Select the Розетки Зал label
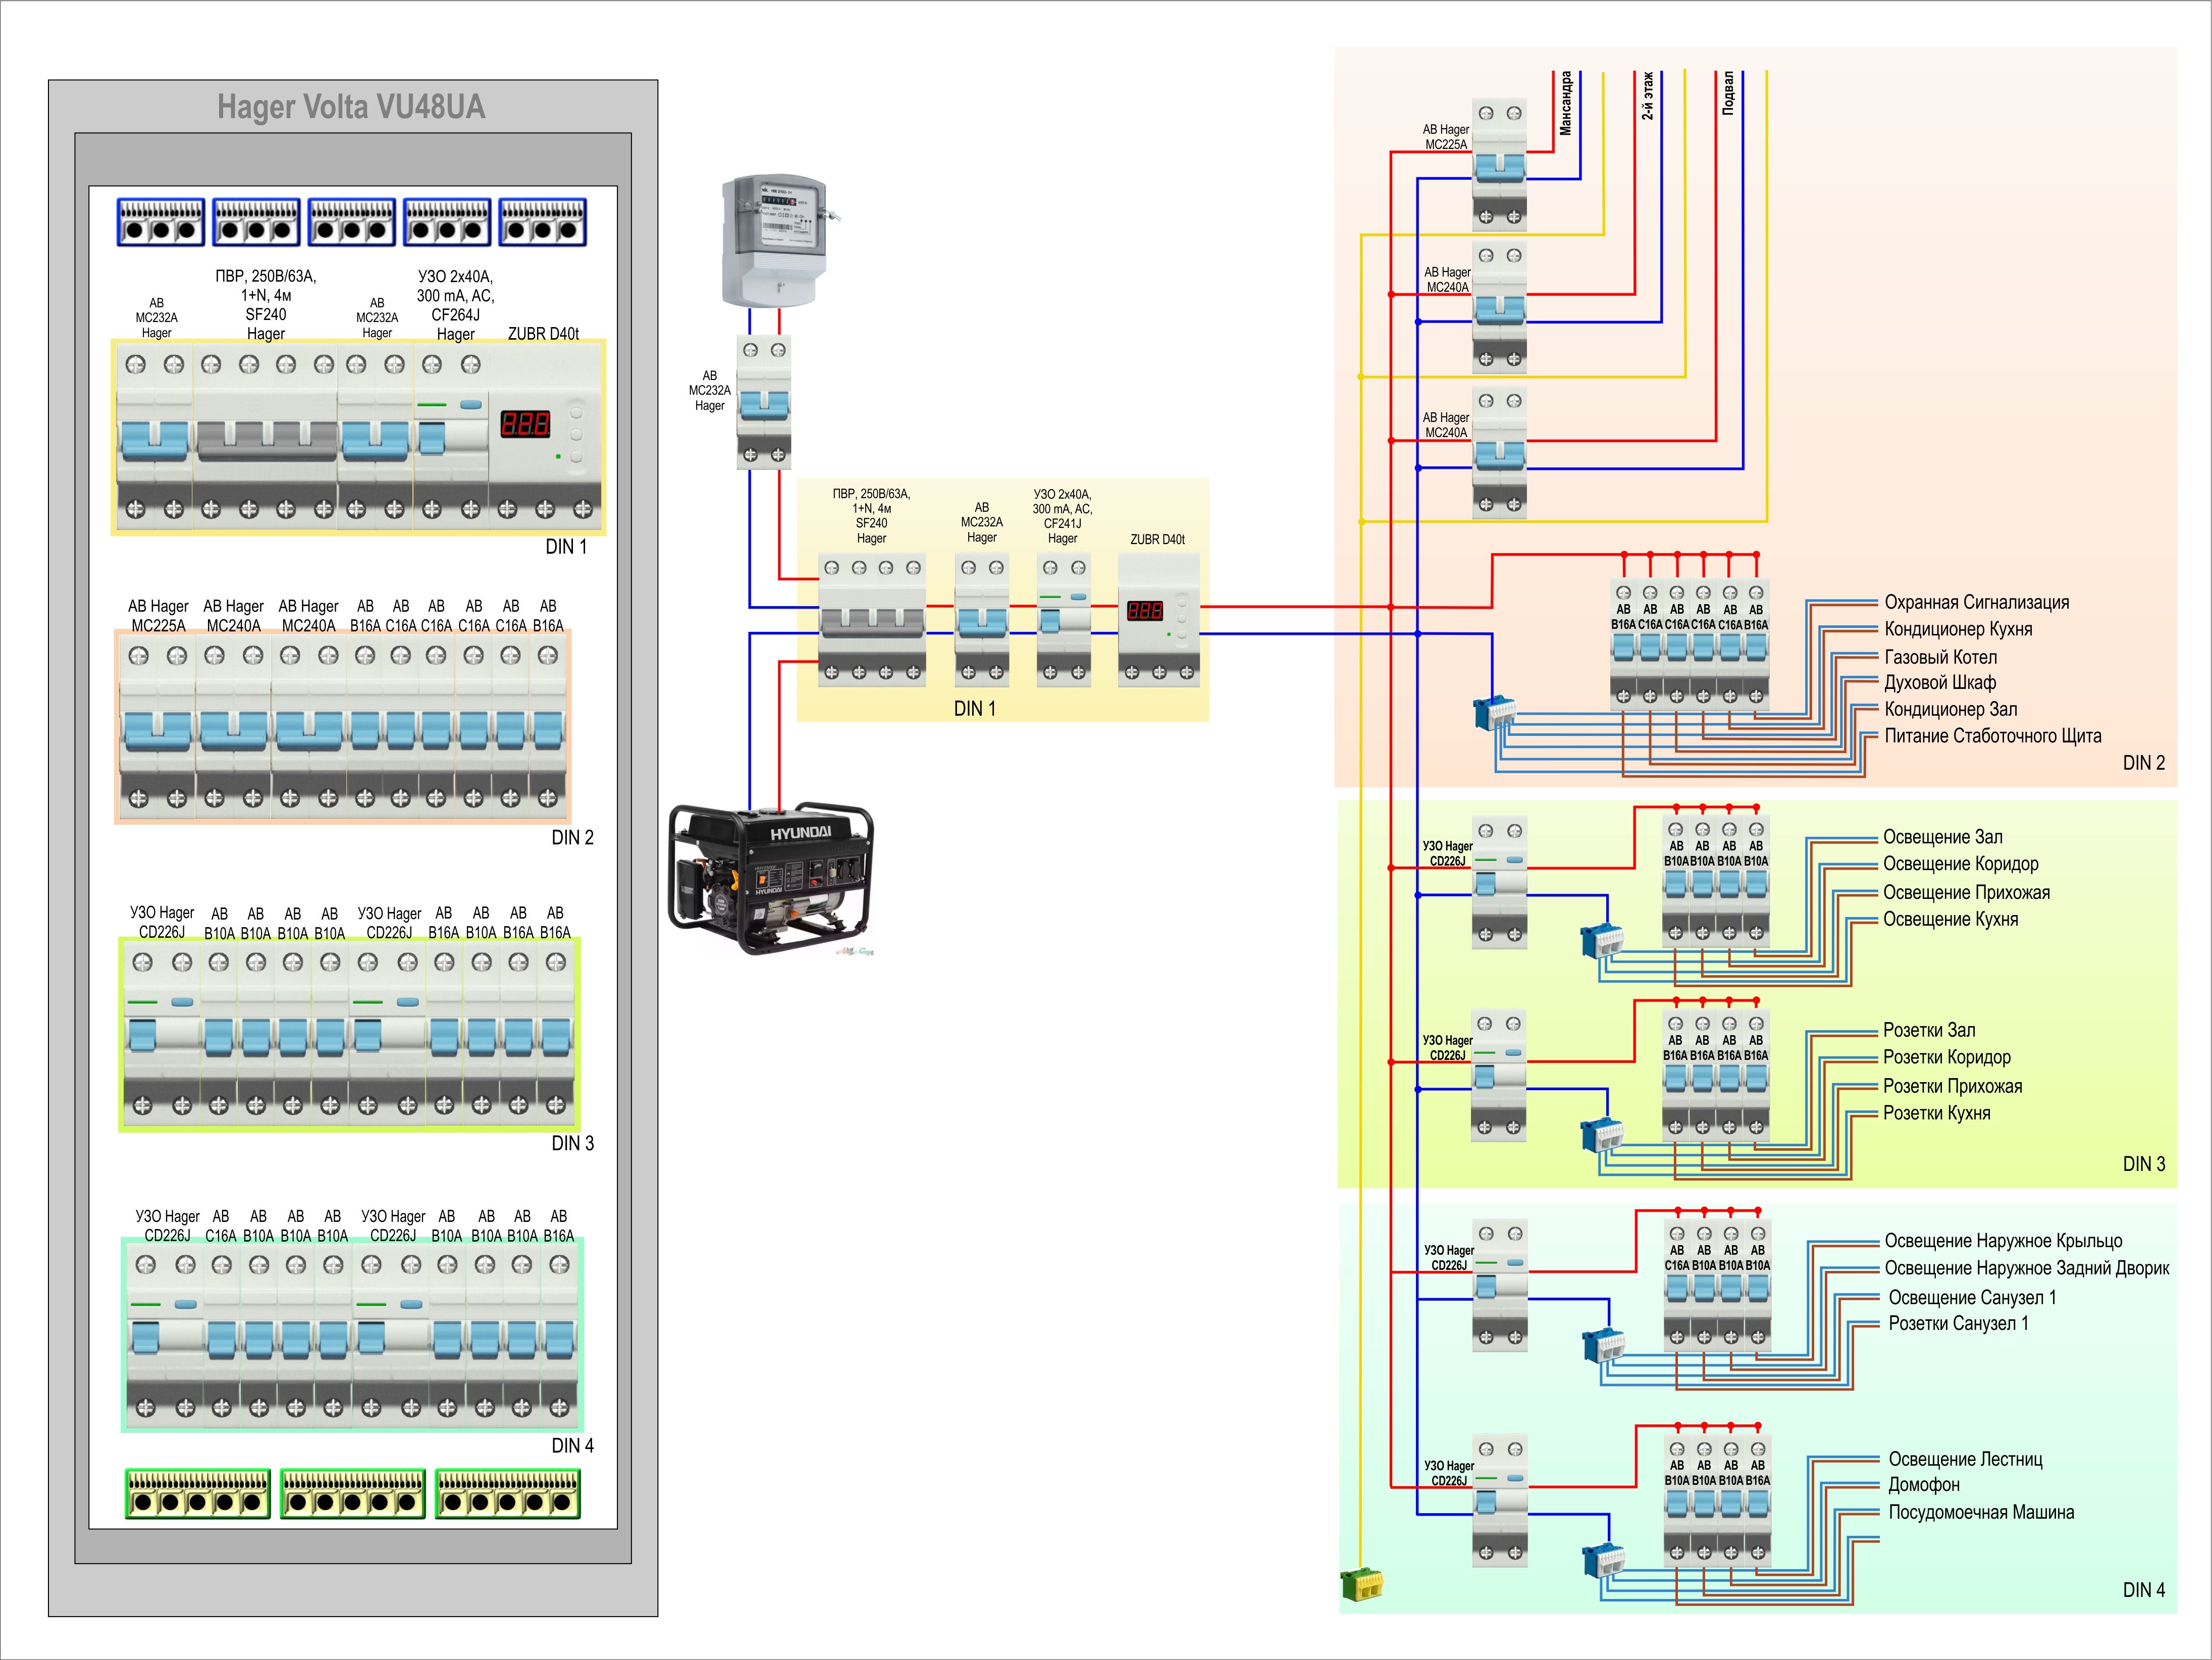 click(1929, 1030)
